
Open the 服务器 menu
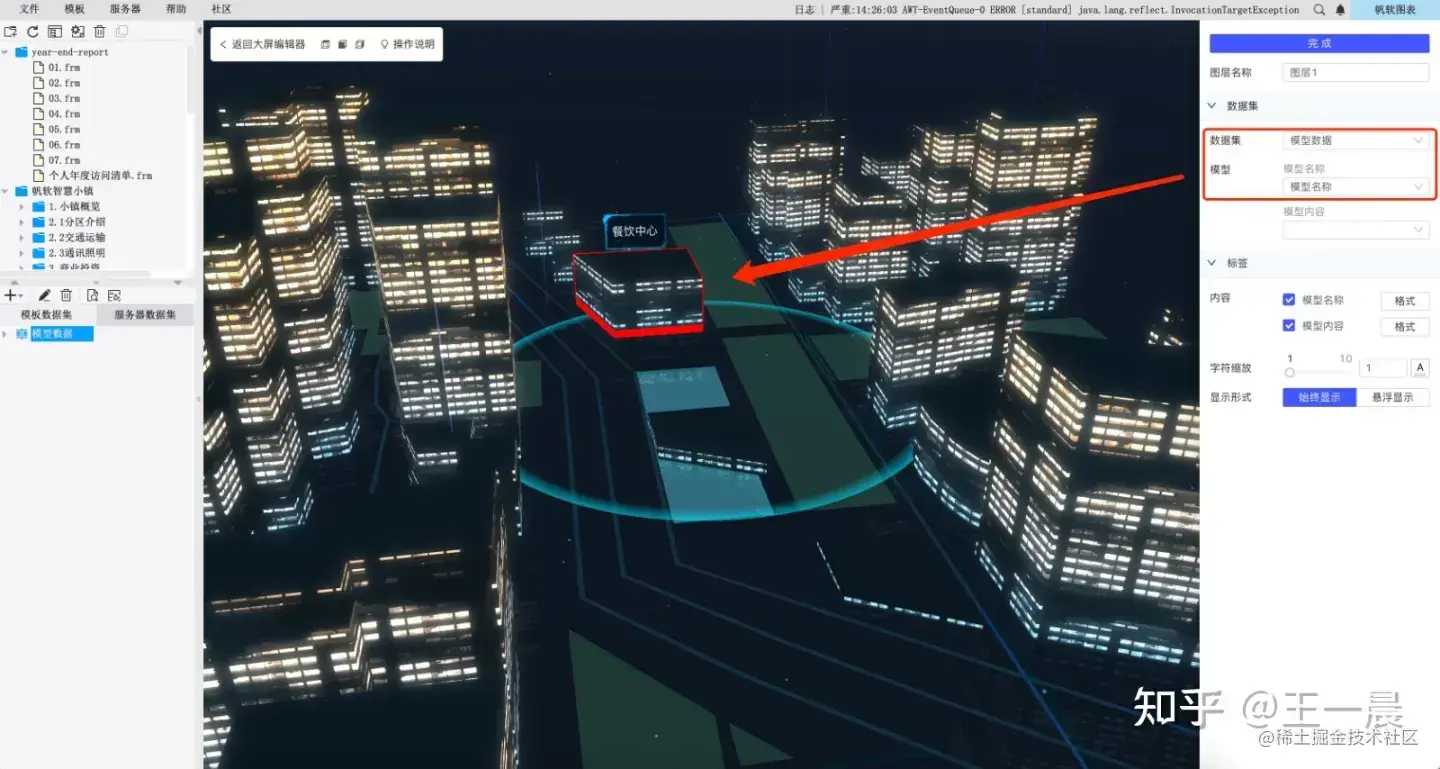point(125,9)
